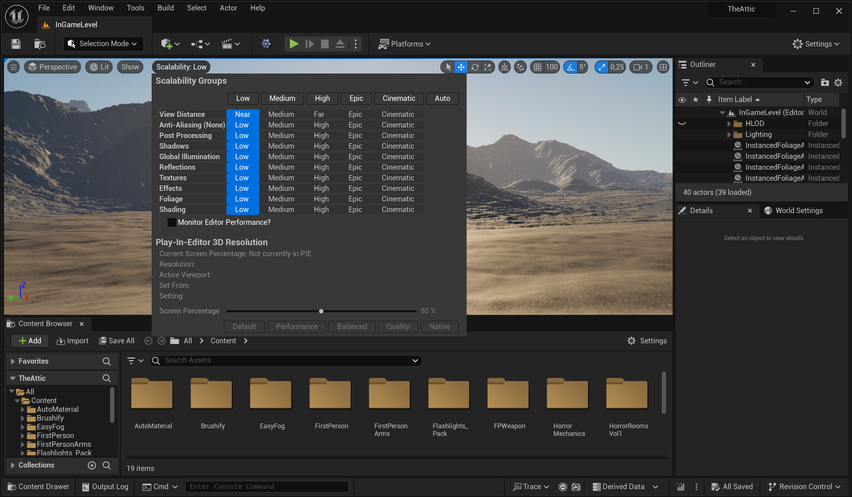Toggle Outliner visibility eye column
852x497 pixels.
pos(682,99)
